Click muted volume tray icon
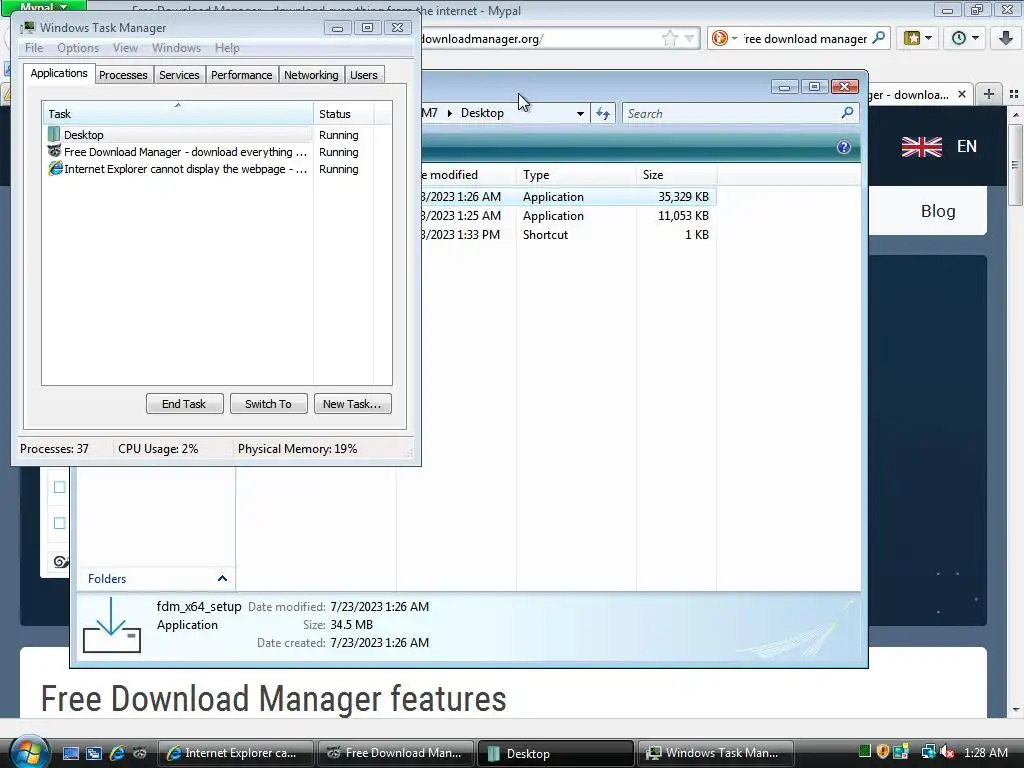This screenshot has width=1024, height=768. 947,752
